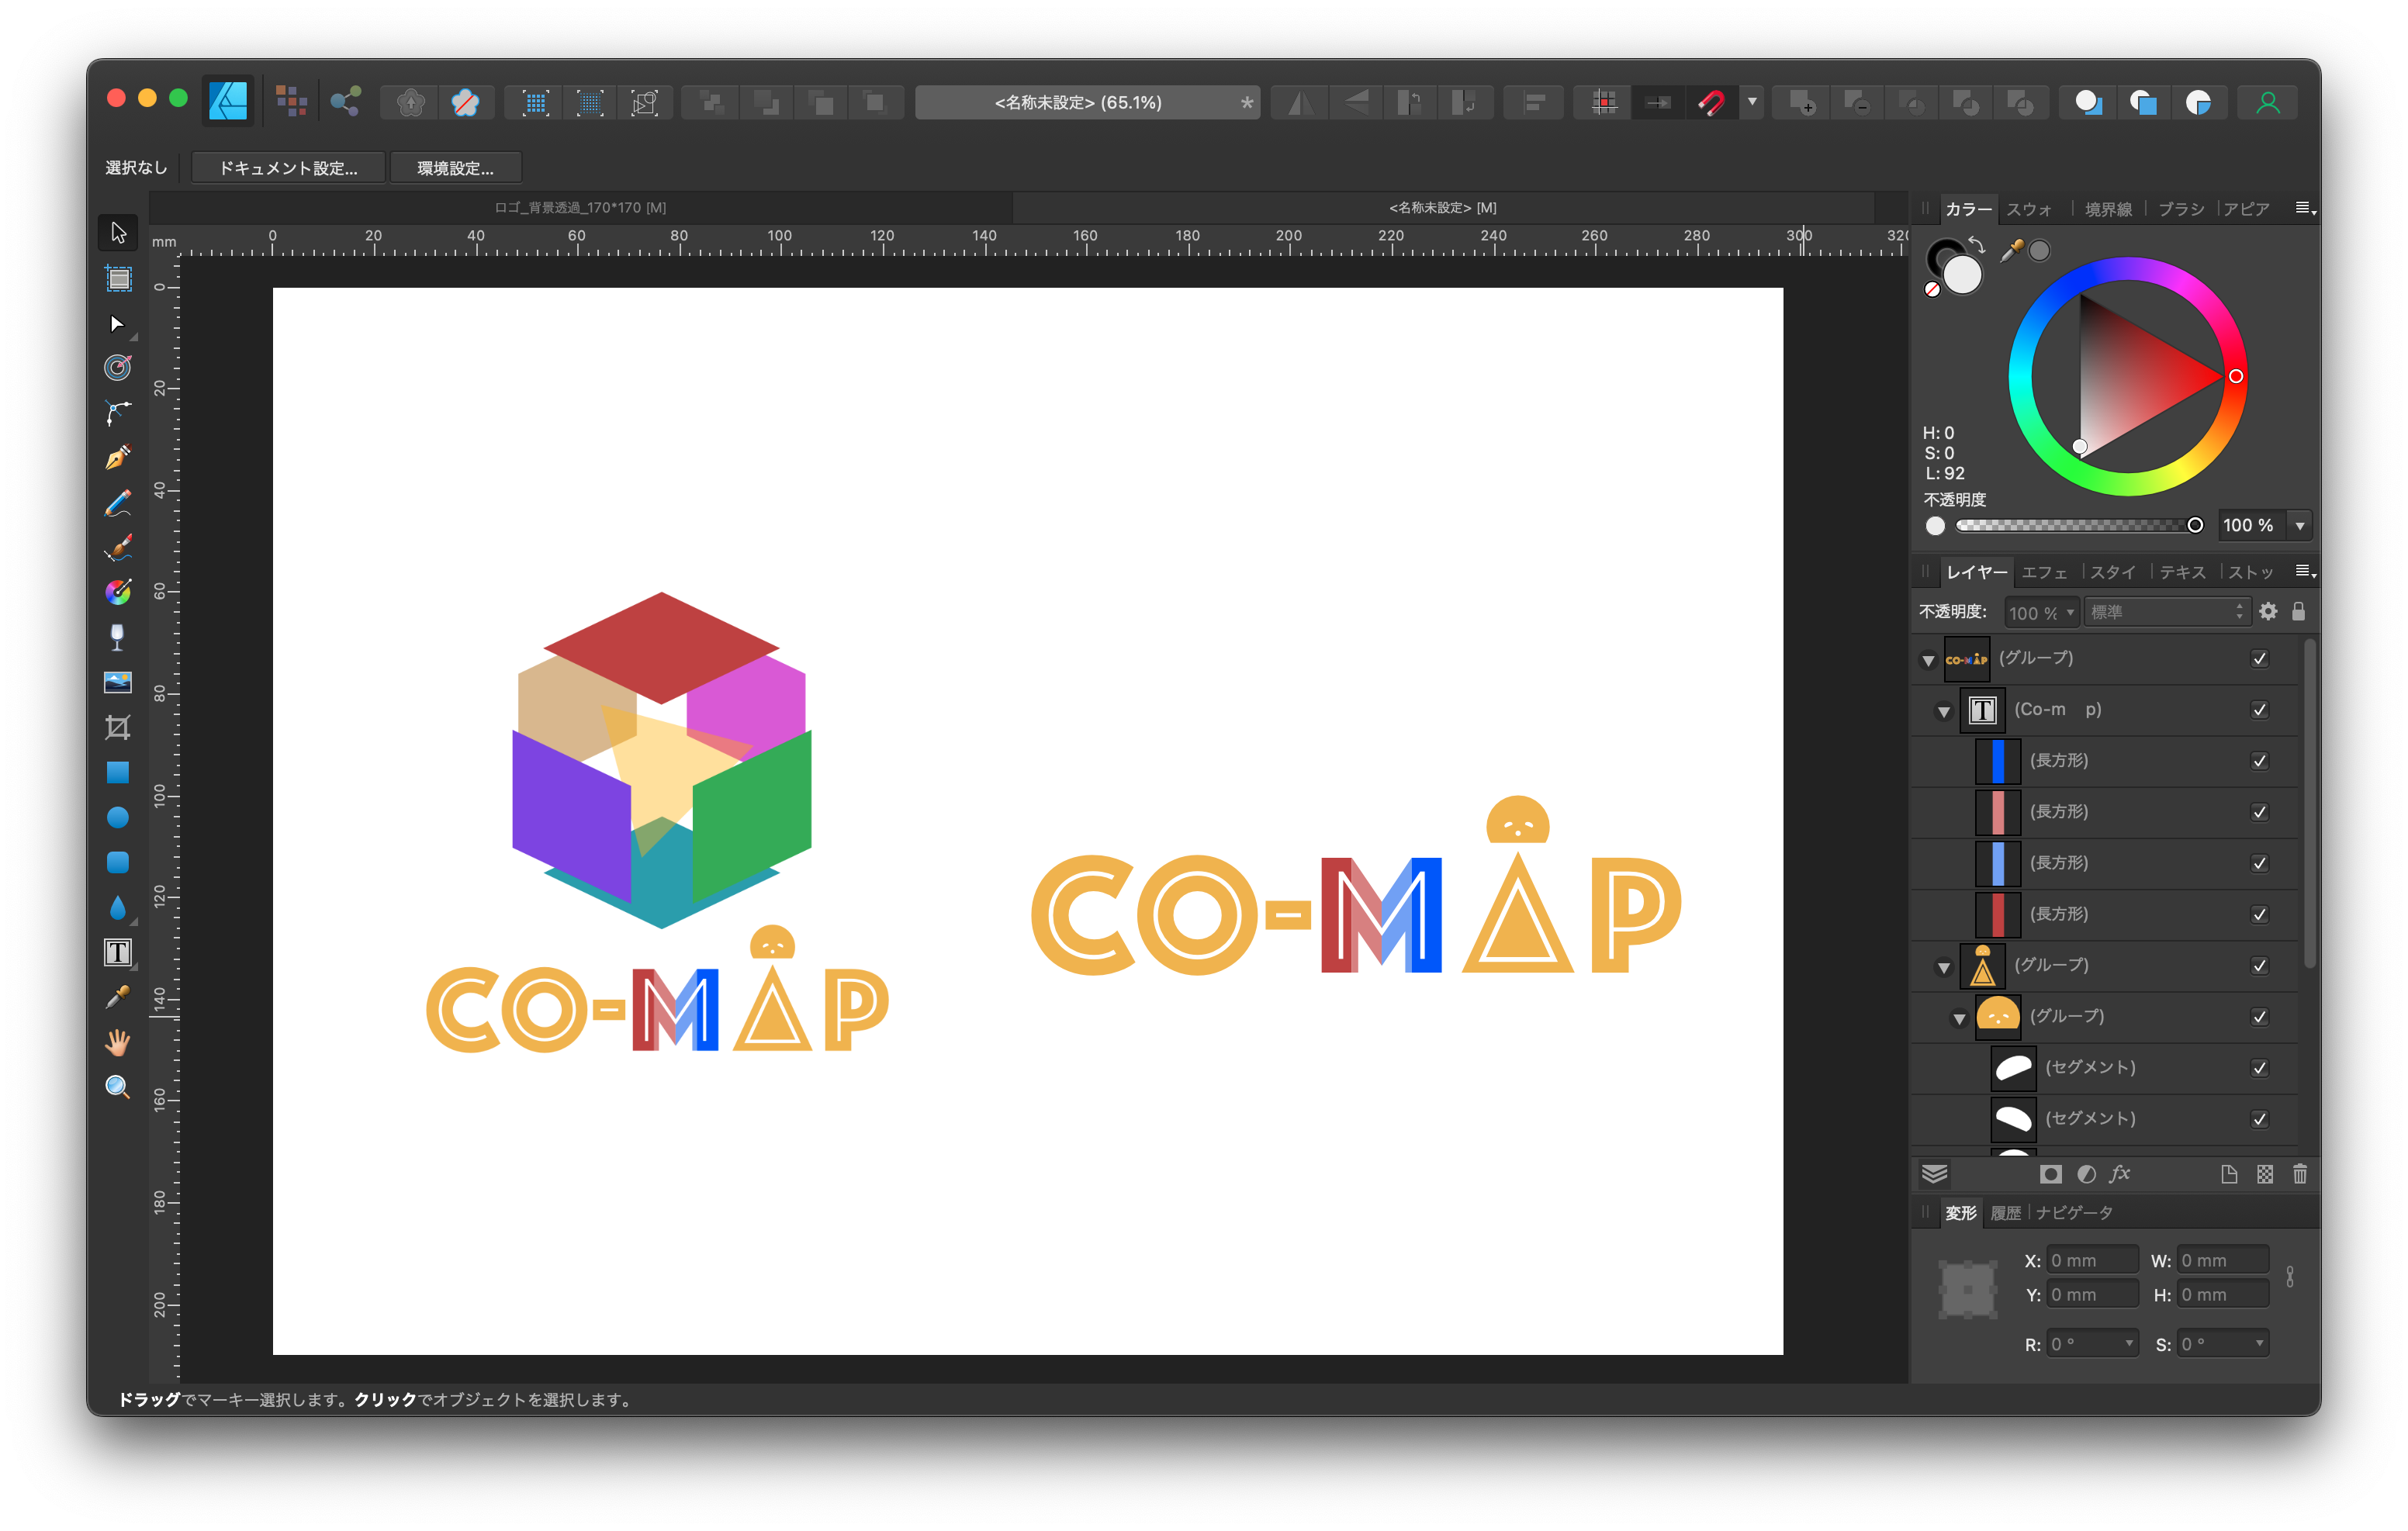This screenshot has height=1531, width=2408.
Task: Open the rotation R value dropdown
Action: tap(2128, 1343)
